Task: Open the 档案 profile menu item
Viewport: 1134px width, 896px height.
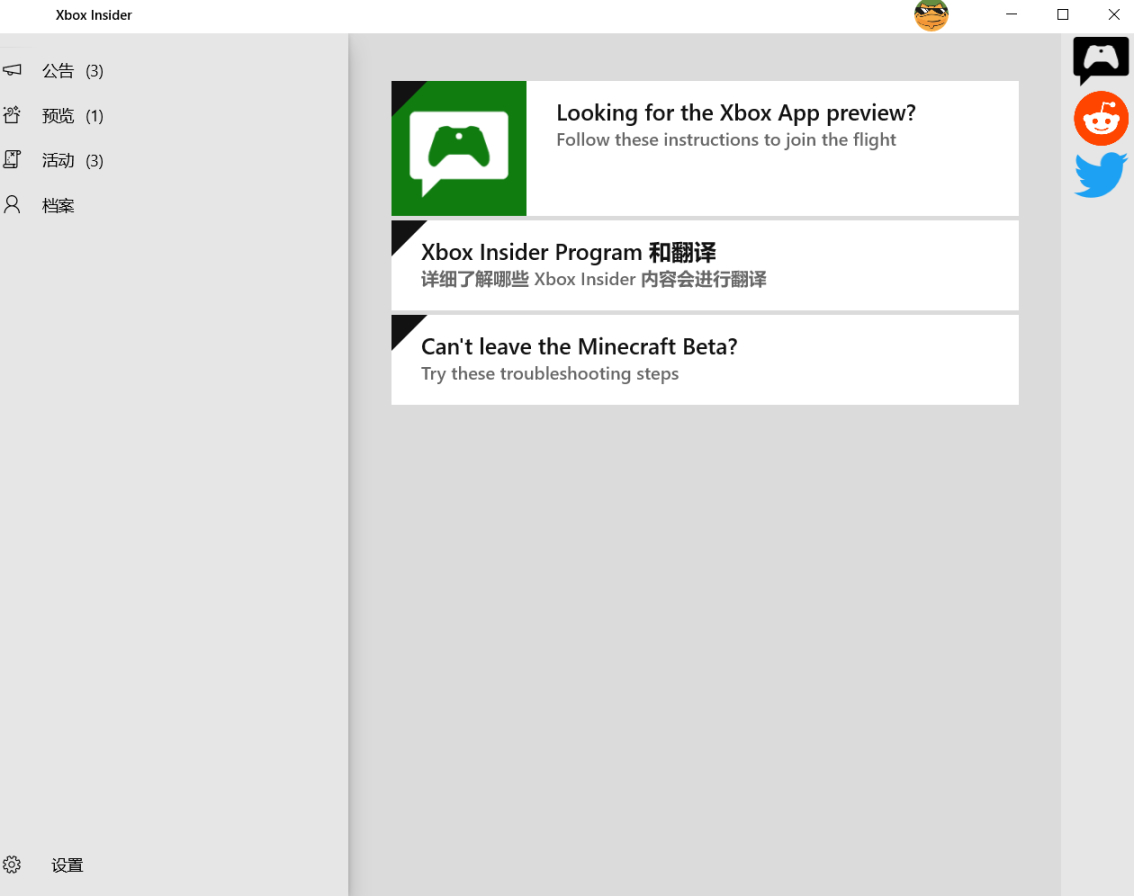Action: pyautogui.click(x=174, y=205)
